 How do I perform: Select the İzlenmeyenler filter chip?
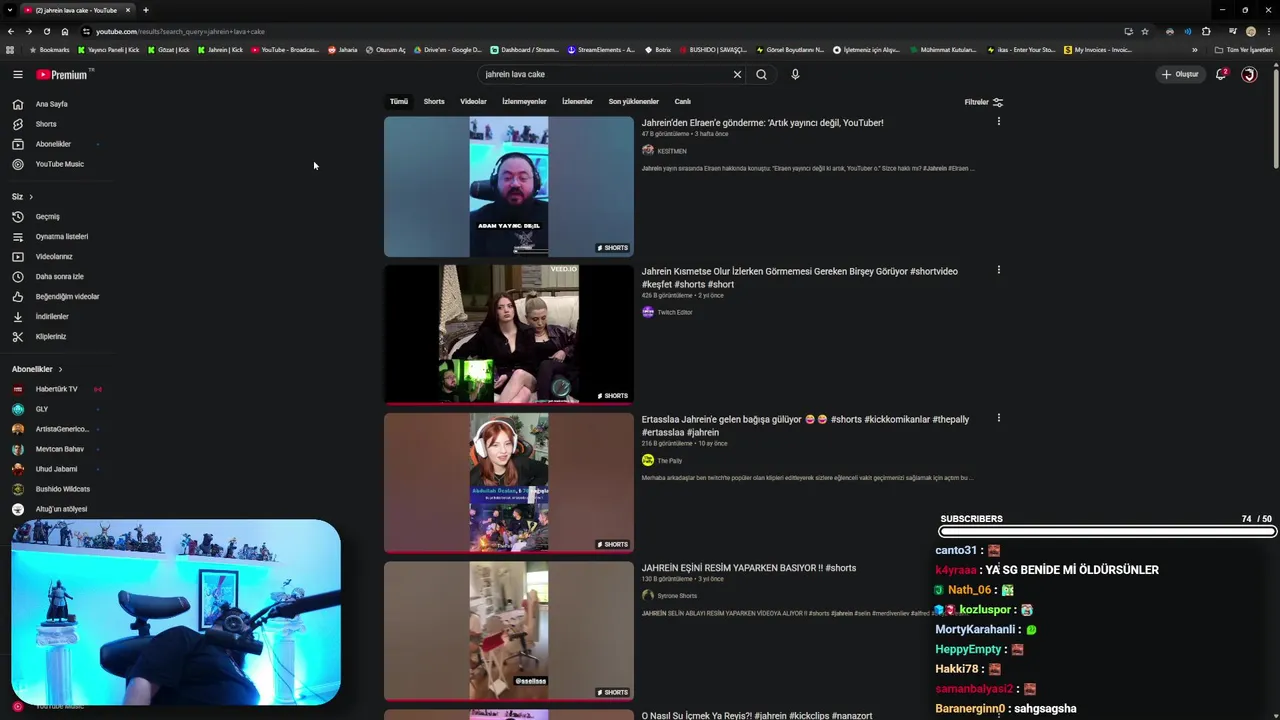click(x=524, y=101)
